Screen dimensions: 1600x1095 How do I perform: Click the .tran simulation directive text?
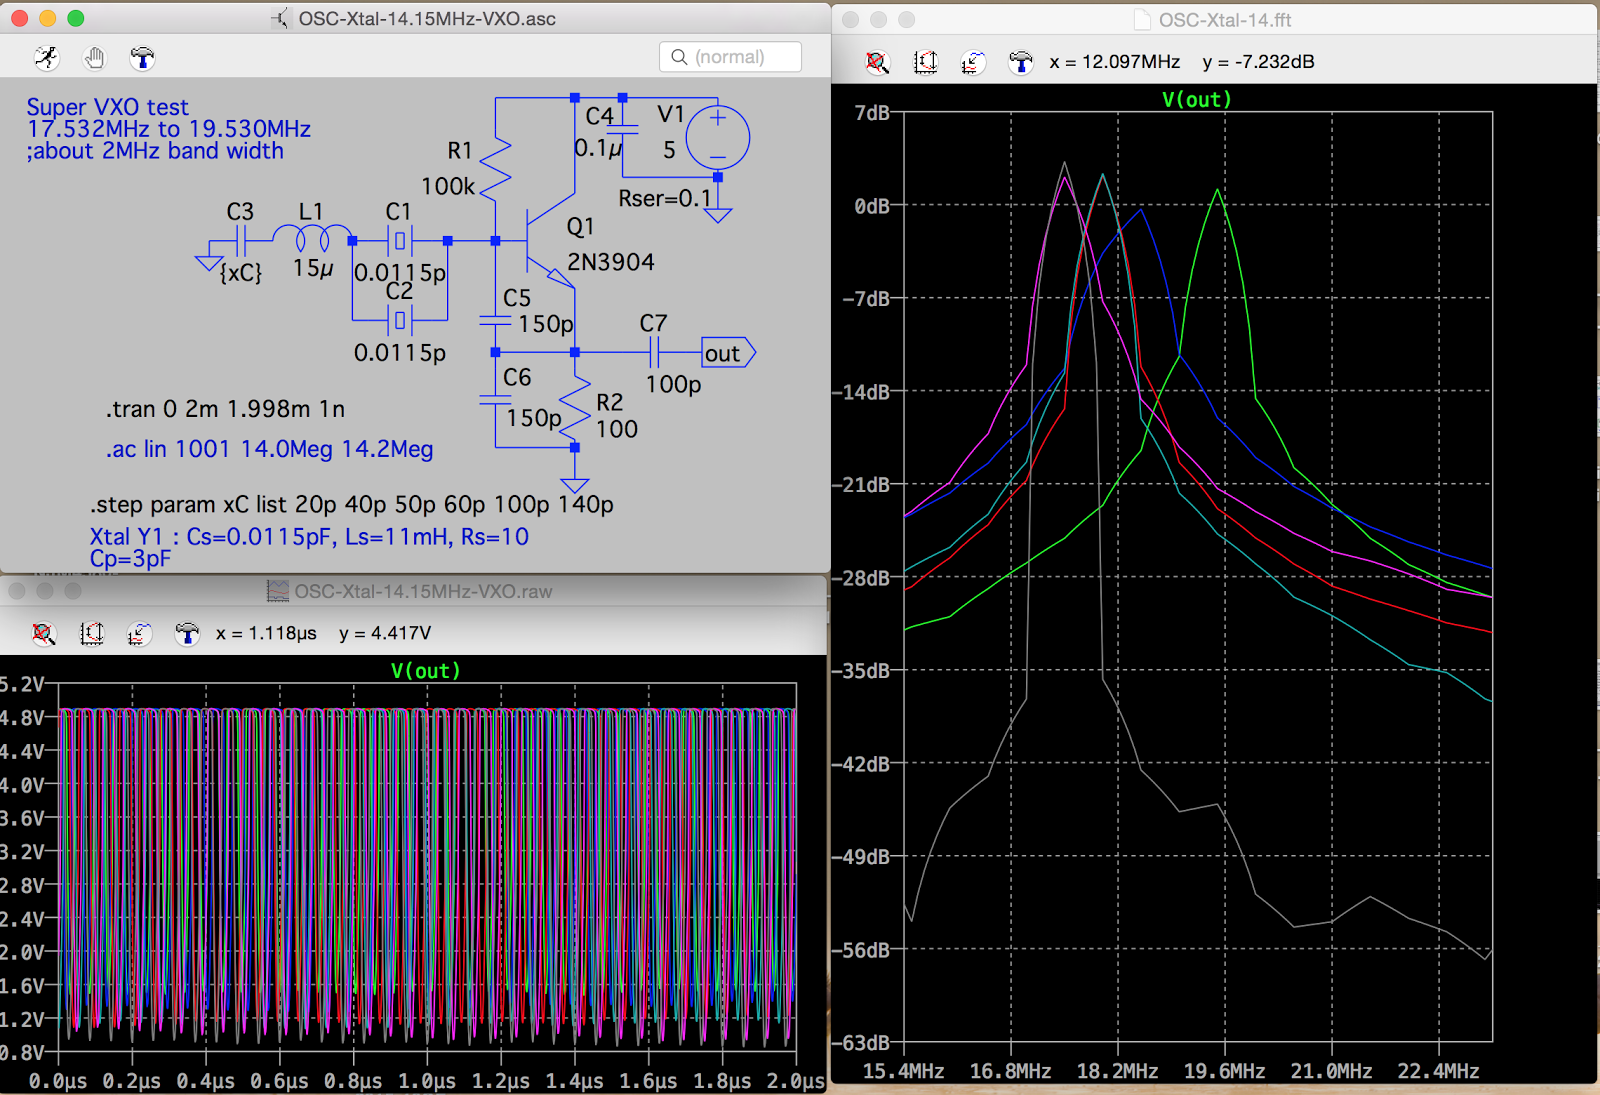tap(225, 409)
